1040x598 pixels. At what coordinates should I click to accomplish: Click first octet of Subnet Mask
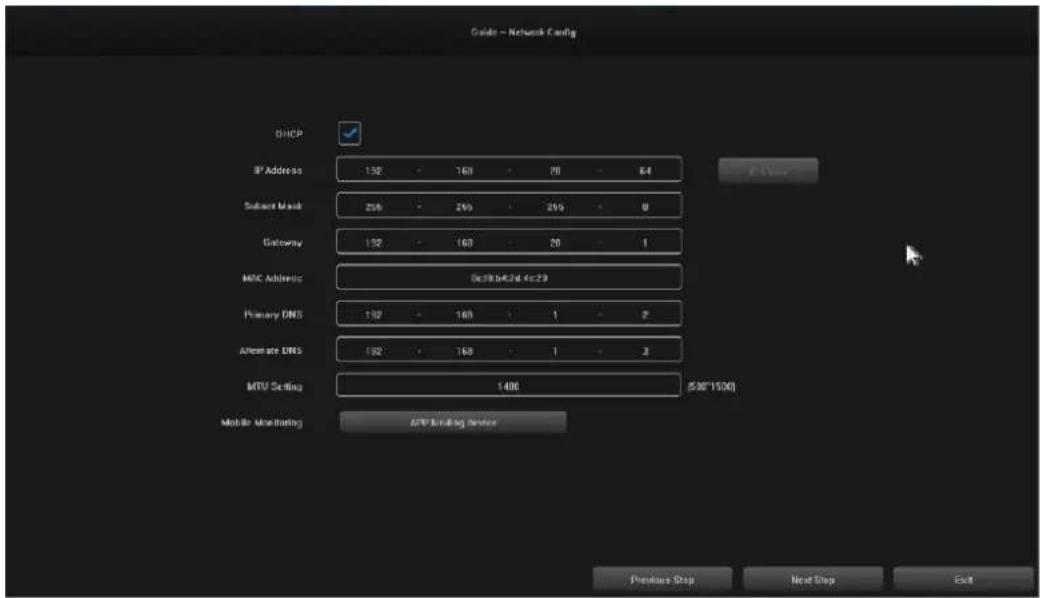pos(373,207)
